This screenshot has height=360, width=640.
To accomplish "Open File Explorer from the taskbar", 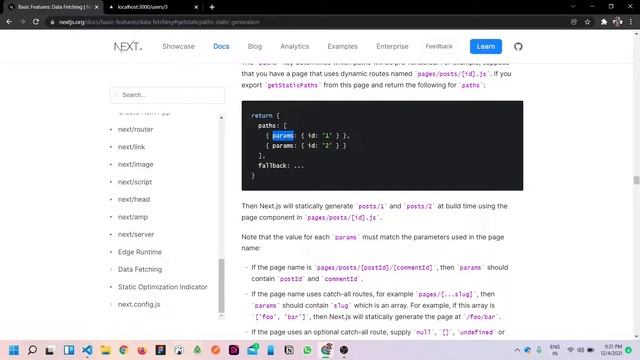I will 105,350.
